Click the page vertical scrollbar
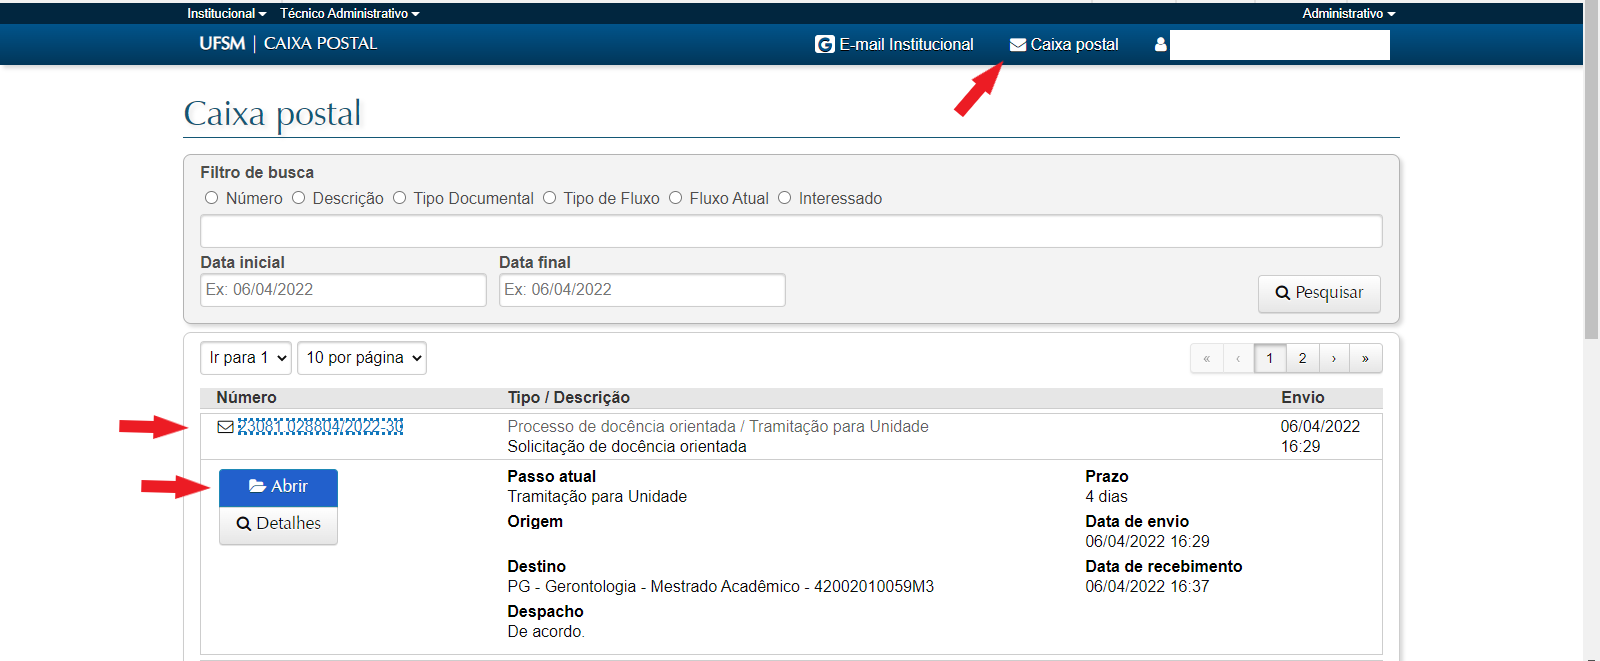Image resolution: width=1600 pixels, height=661 pixels. tap(1591, 200)
